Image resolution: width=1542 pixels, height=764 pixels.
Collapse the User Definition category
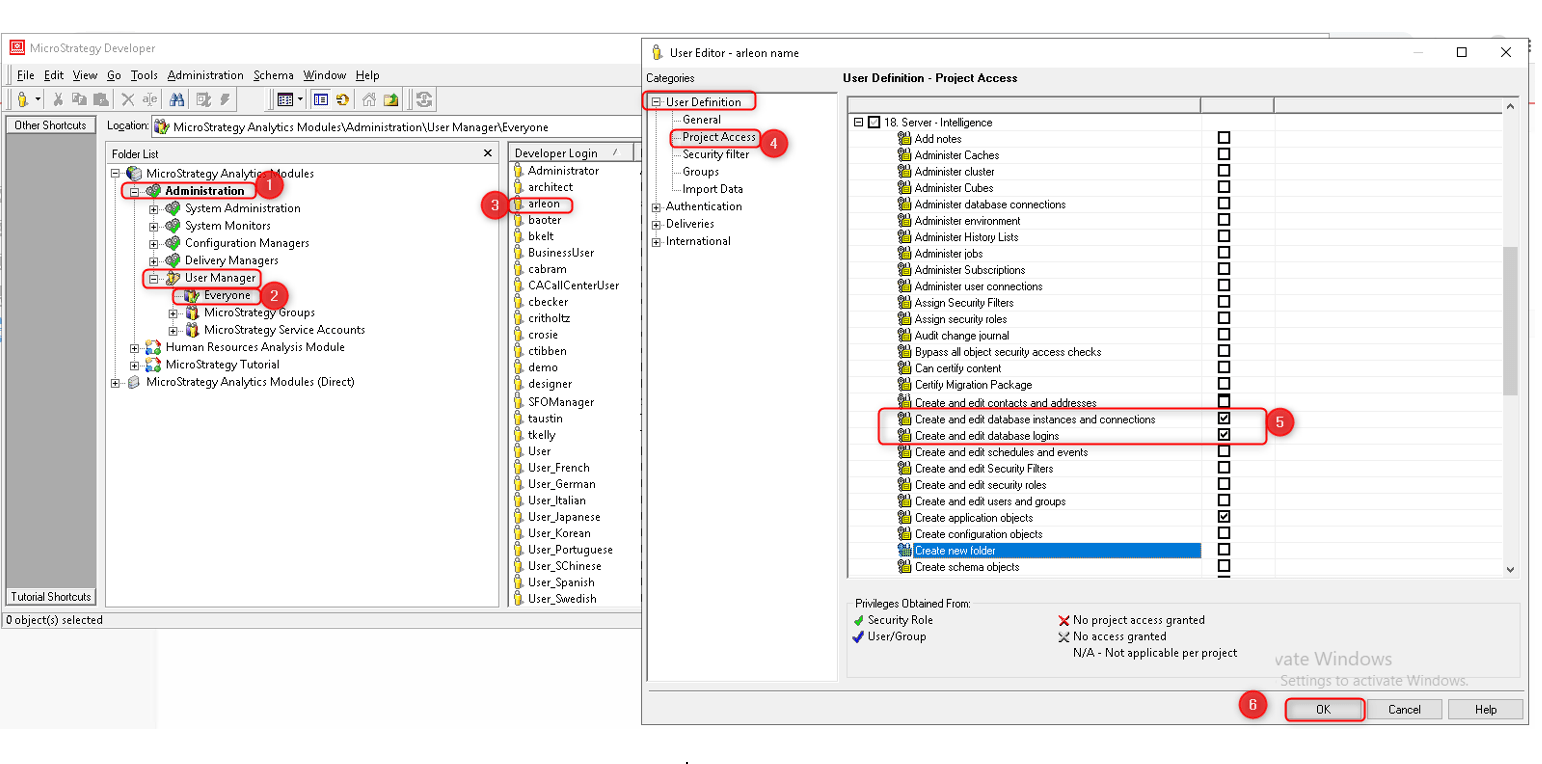point(657,102)
